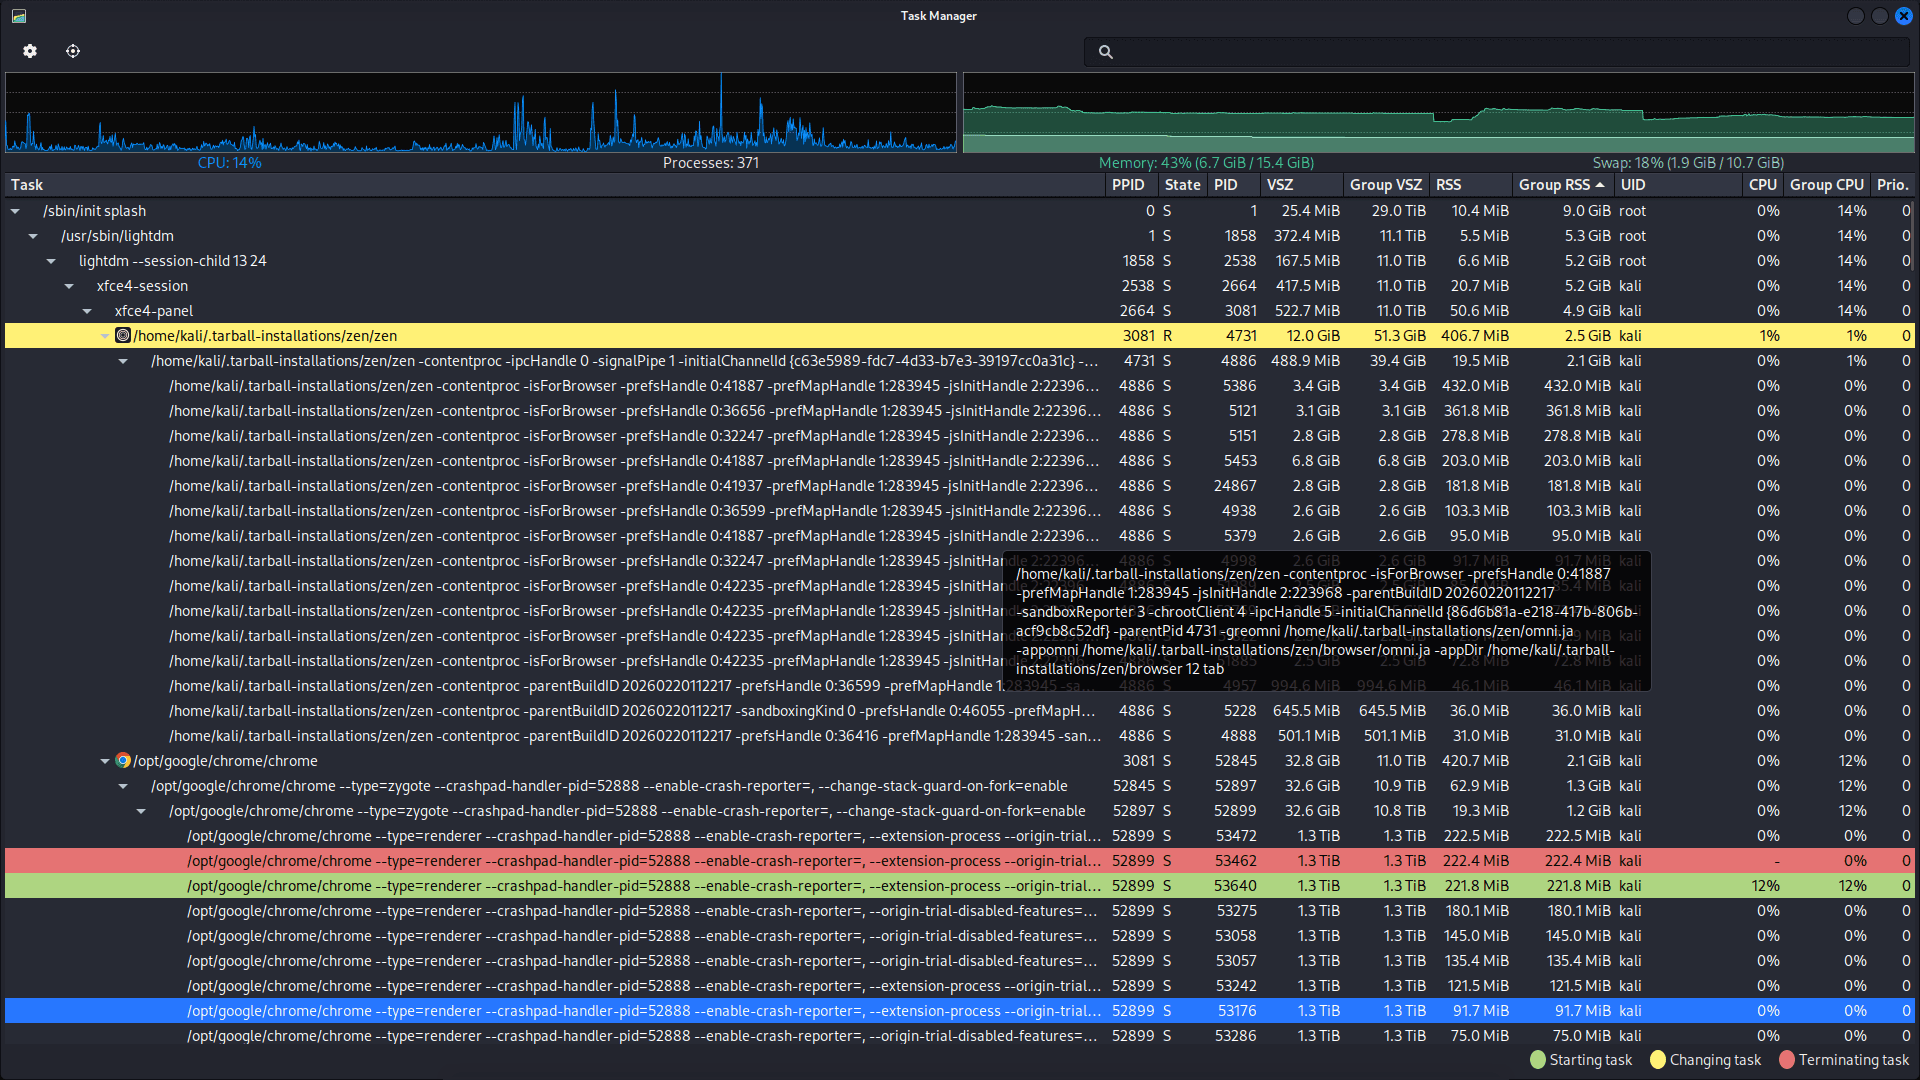Click the Terminating task red legend dot
The image size is (1920, 1080).
(x=1787, y=1060)
